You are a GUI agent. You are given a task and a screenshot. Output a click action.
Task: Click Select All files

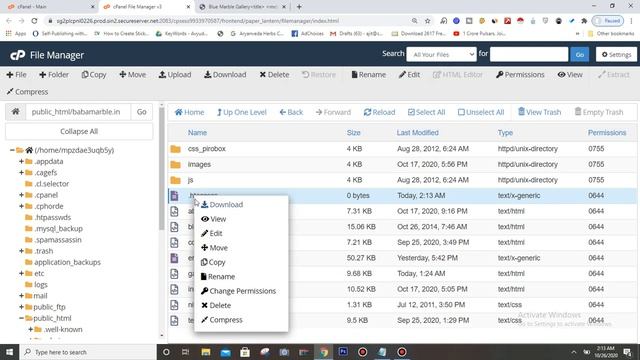(x=427, y=112)
